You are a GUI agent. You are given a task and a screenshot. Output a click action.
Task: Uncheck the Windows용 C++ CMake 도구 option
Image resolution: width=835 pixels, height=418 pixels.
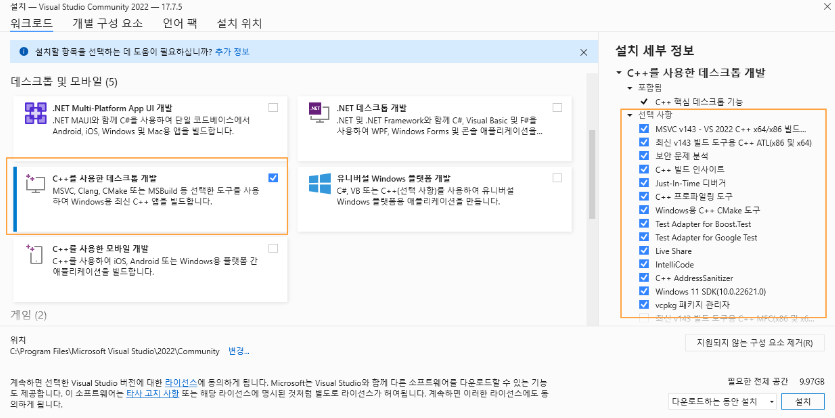(644, 210)
